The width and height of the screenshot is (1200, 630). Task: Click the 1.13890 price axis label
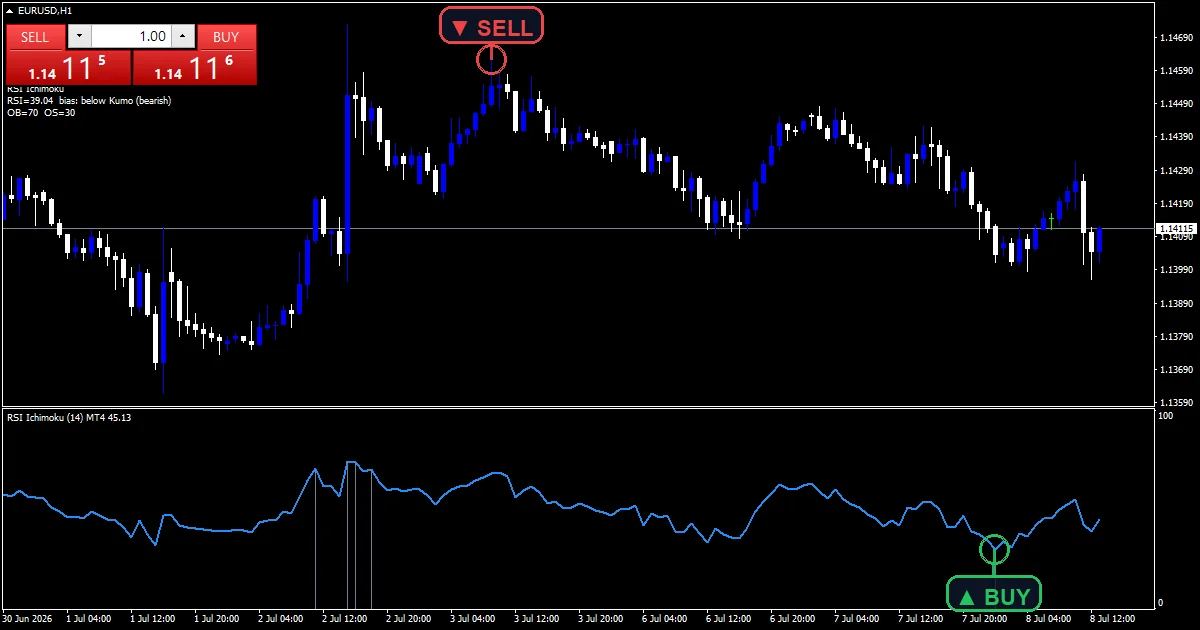click(x=1176, y=303)
